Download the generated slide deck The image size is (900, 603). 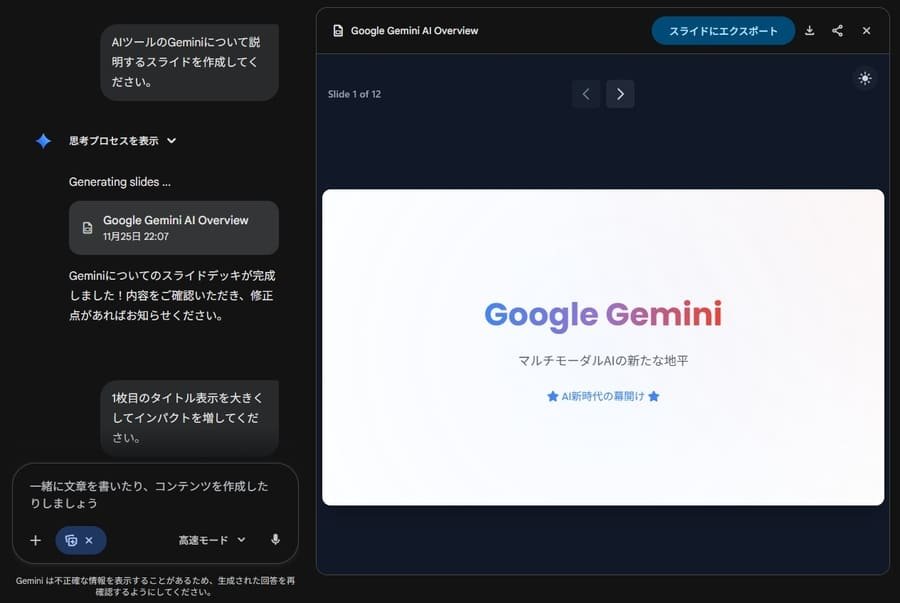pyautogui.click(x=810, y=30)
